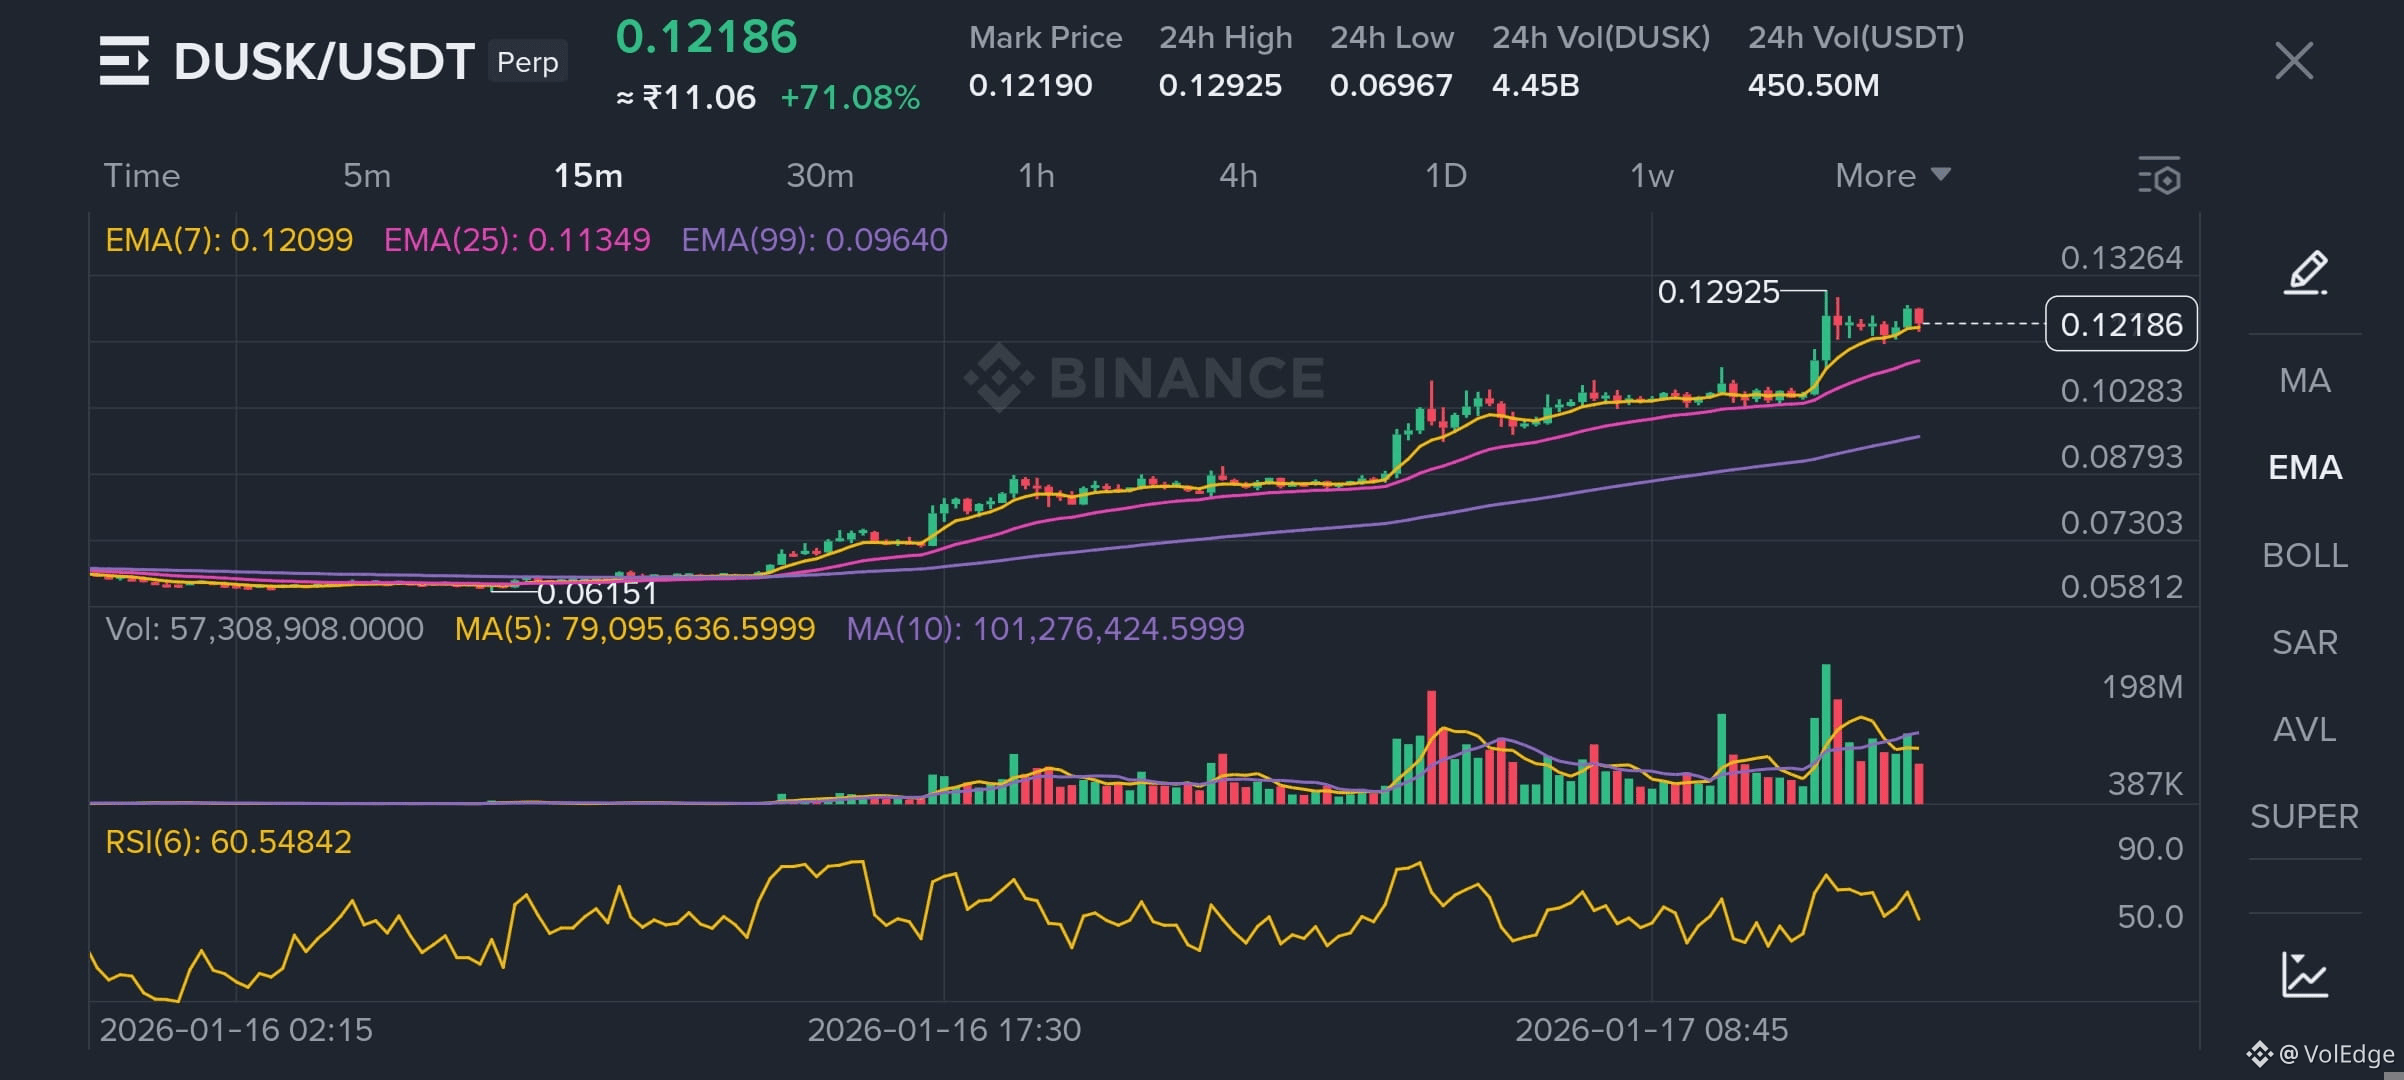Toggle the SUPER indicator
This screenshot has height=1080, width=2404.
coord(2305,816)
